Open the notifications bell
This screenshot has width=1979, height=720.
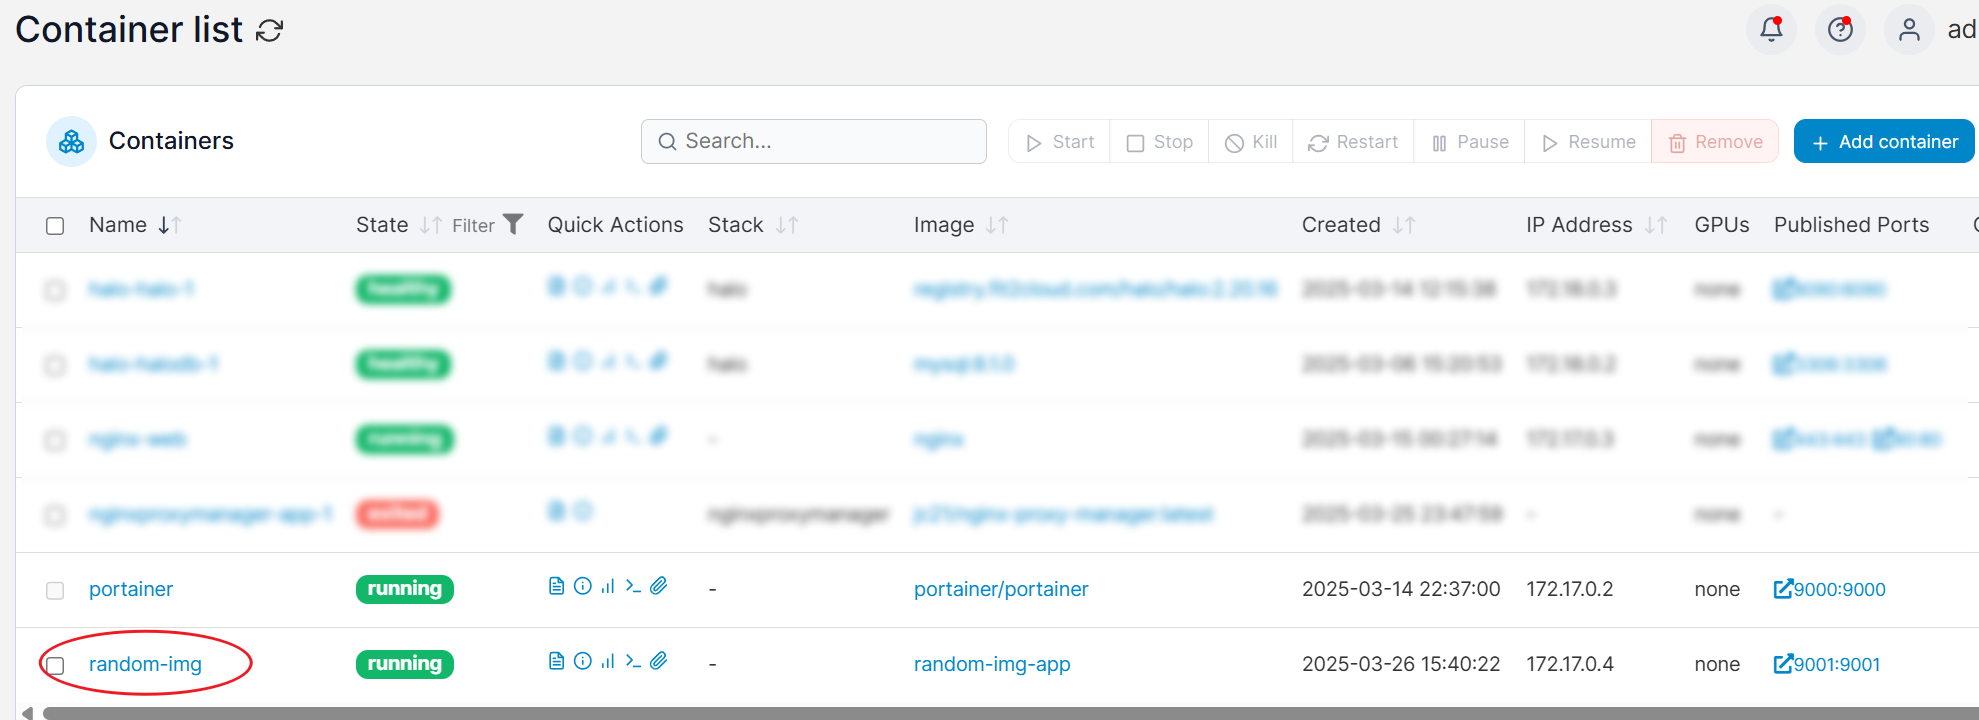pyautogui.click(x=1771, y=29)
